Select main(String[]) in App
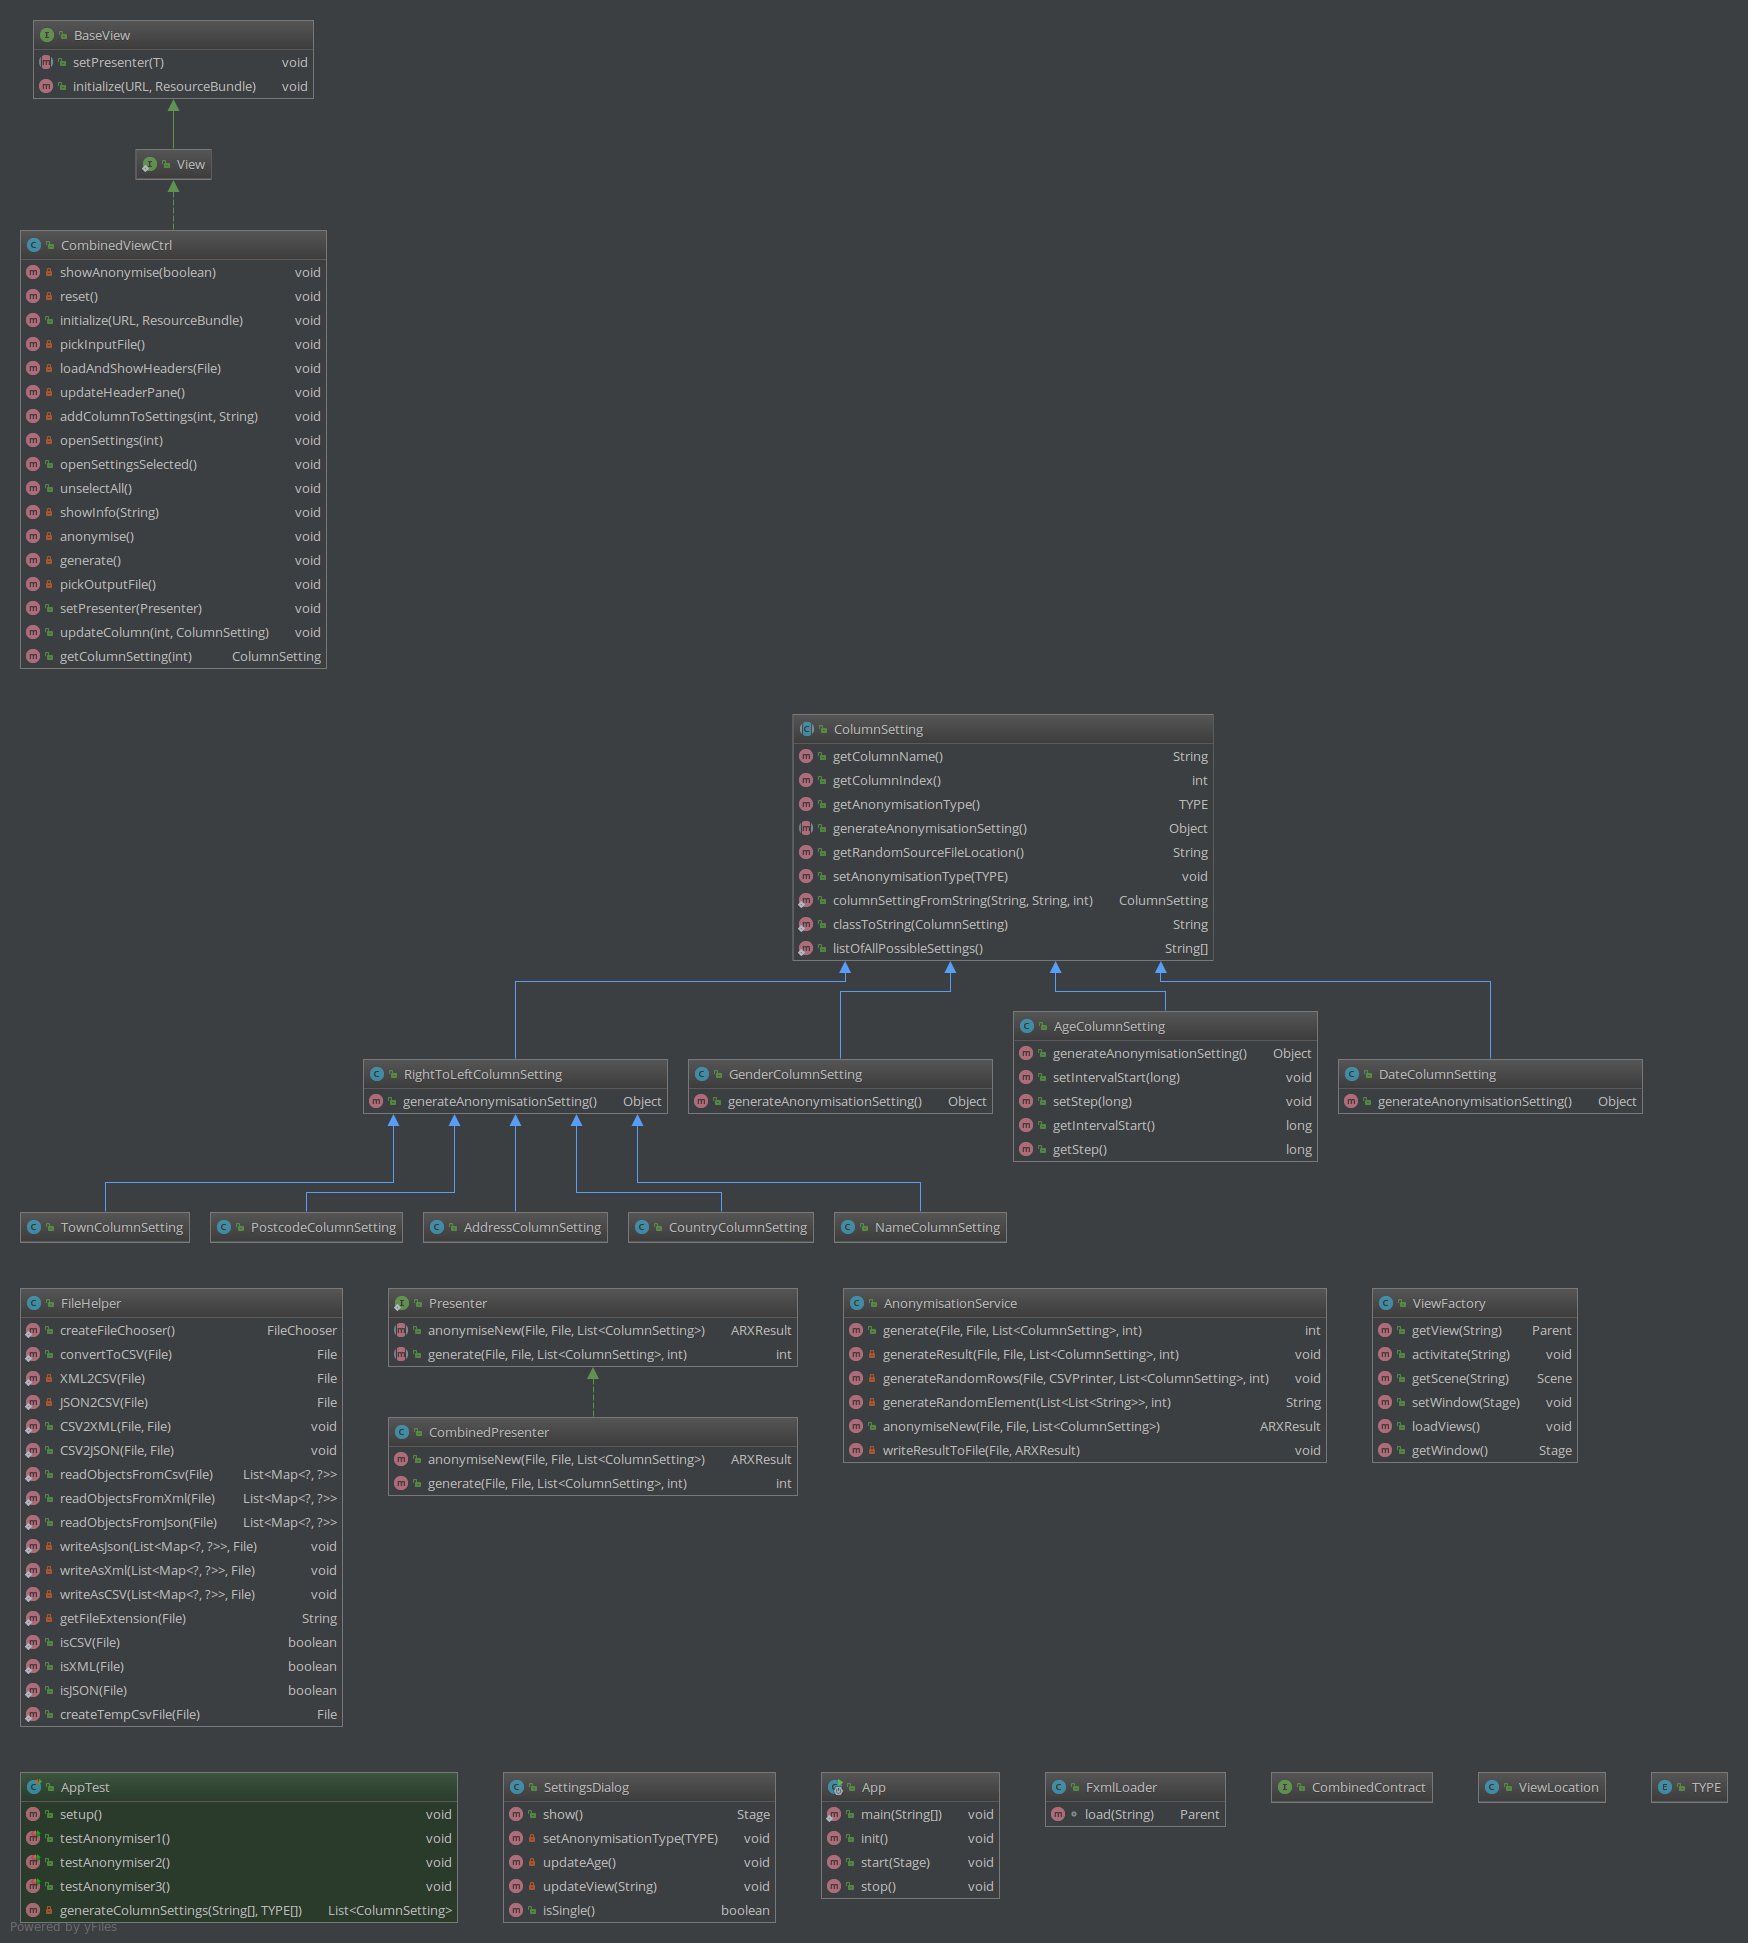This screenshot has height=1943, width=1748. coord(910,1814)
